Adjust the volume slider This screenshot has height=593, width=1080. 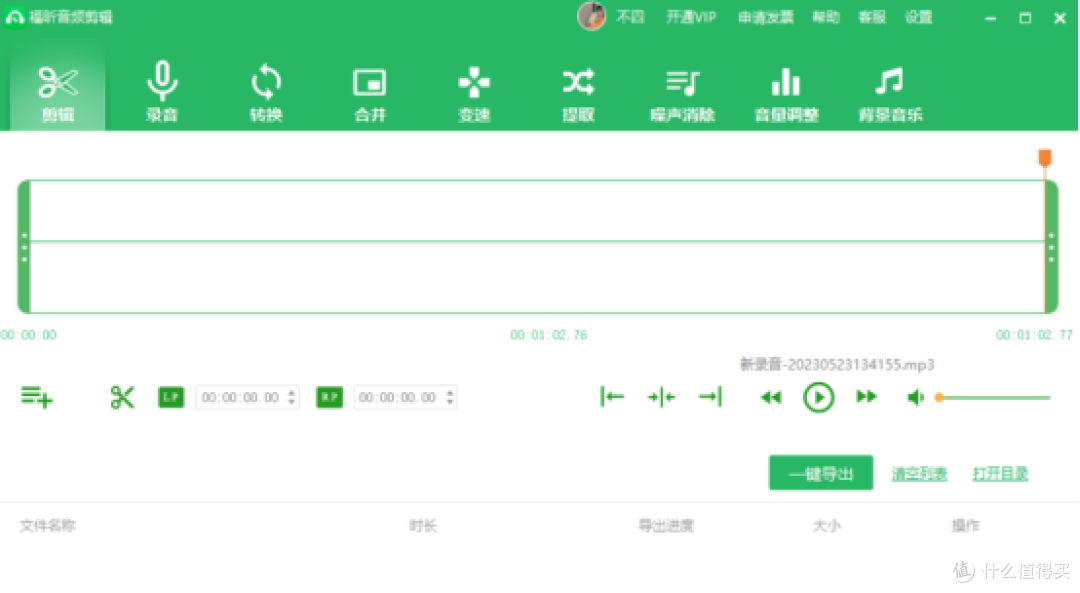click(x=993, y=397)
